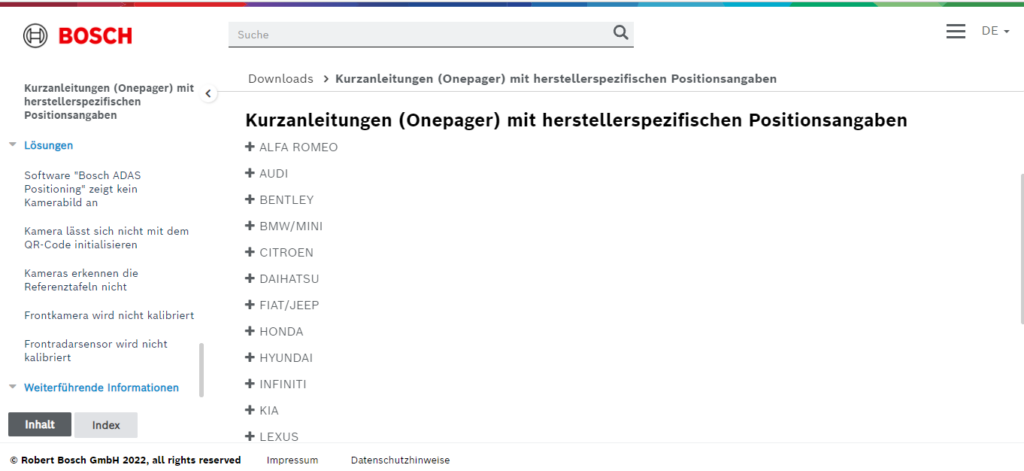
Task: Click the breadcrumb's current page title
Action: 556,79
